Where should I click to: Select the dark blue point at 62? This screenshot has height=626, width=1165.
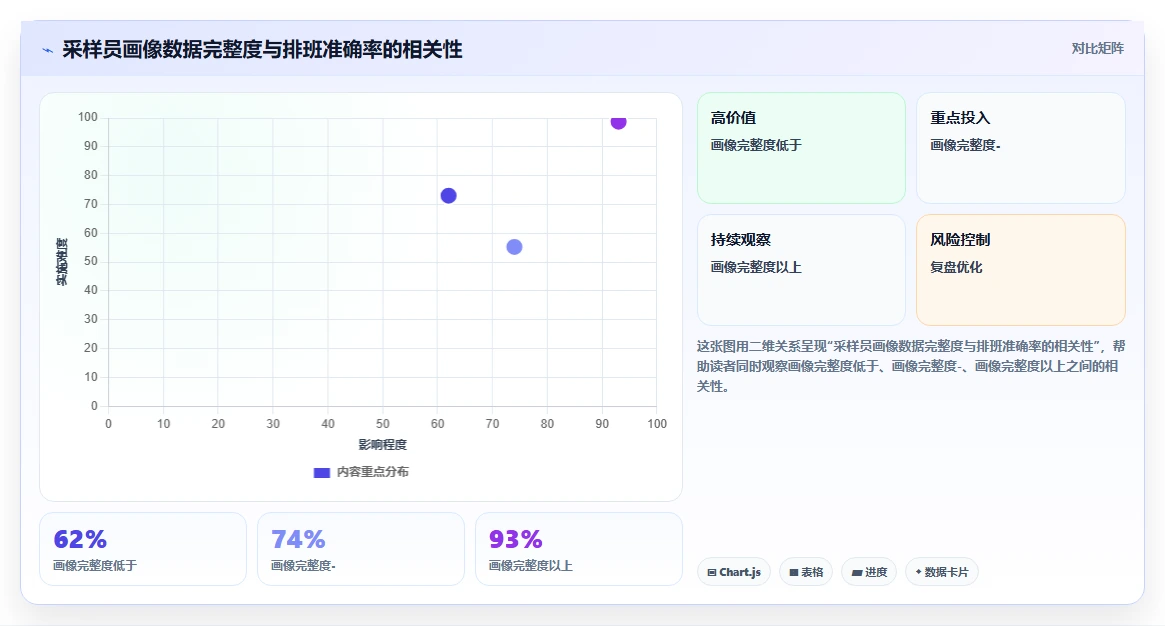click(x=448, y=195)
